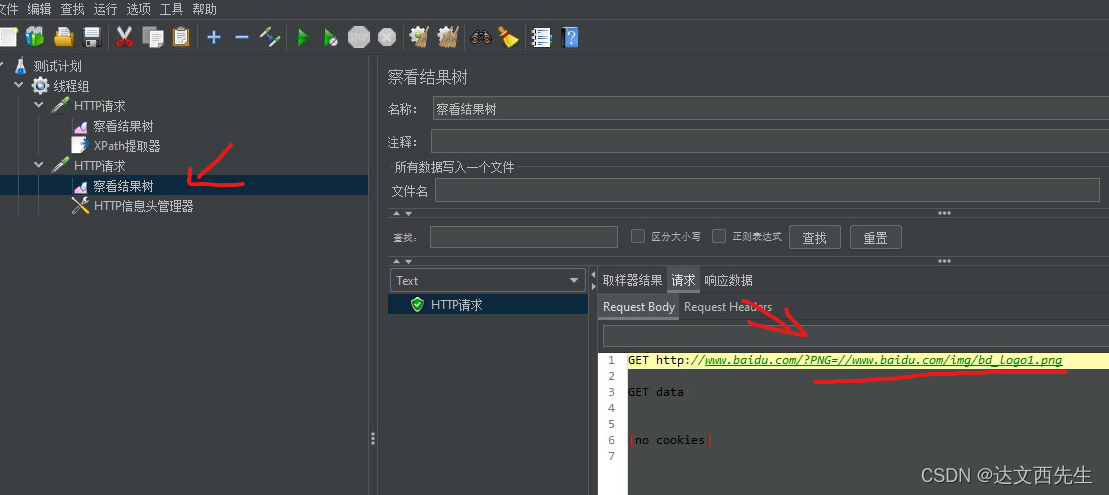This screenshot has height=495, width=1109.
Task: Click the 查找 search button
Action: [815, 238]
